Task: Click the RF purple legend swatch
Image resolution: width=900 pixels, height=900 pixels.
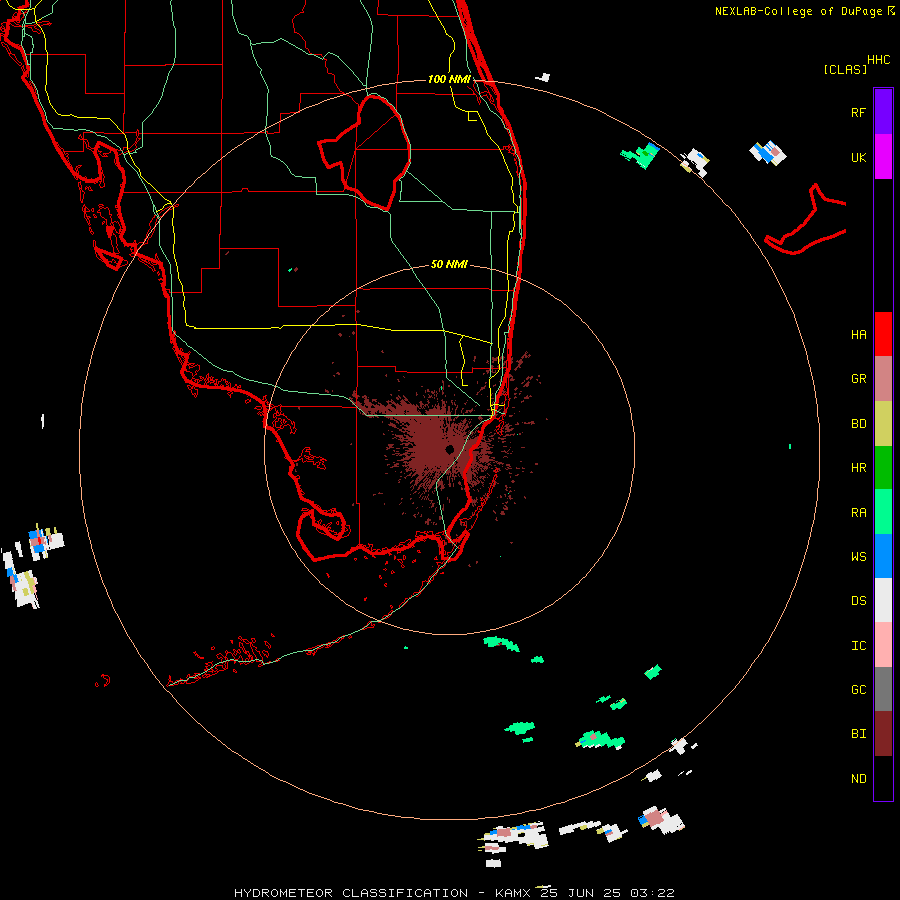Action: click(883, 112)
